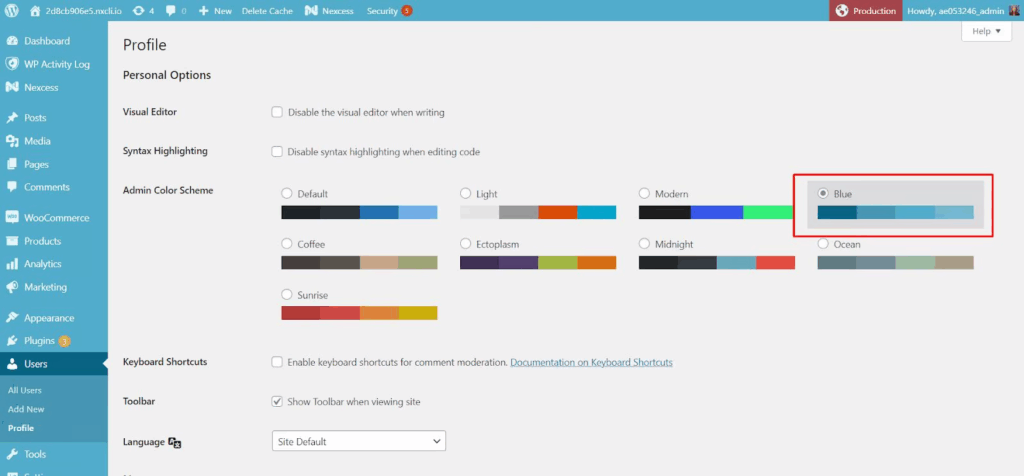
Task: Click the WP Activity Log shield icon
Action: click(12, 64)
